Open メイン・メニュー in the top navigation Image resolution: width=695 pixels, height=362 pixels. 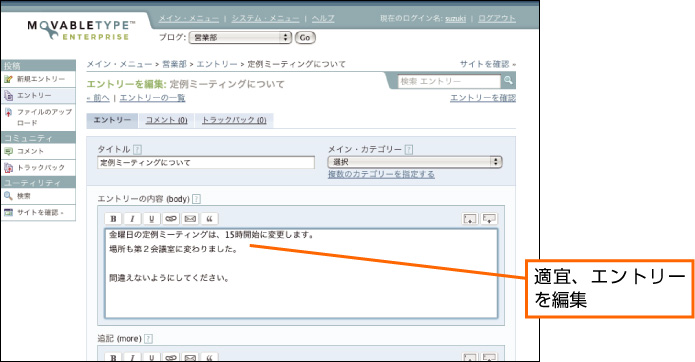pyautogui.click(x=189, y=19)
